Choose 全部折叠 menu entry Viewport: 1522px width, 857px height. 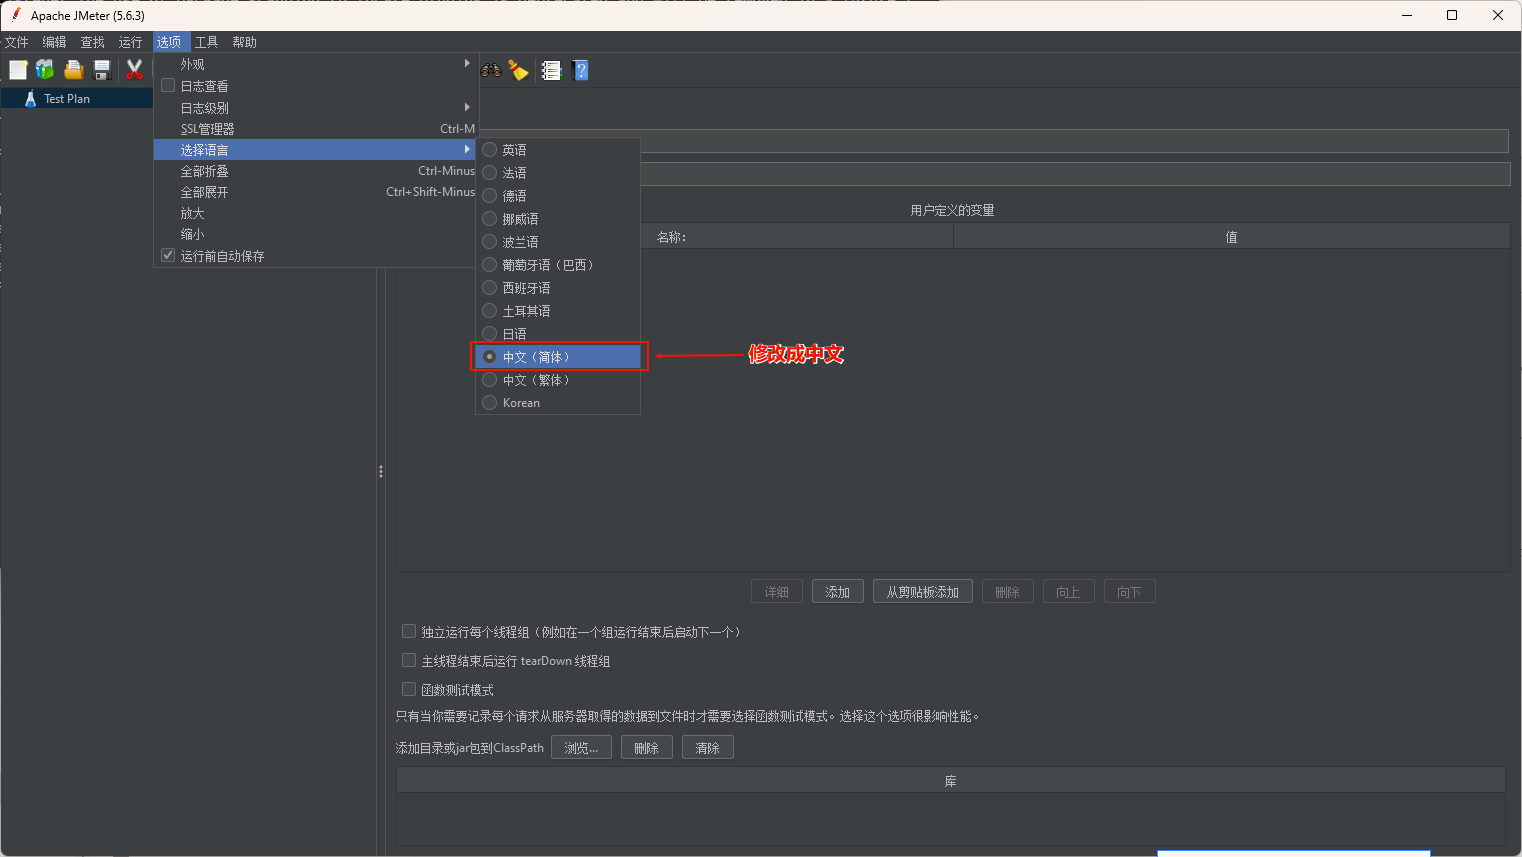pos(316,171)
